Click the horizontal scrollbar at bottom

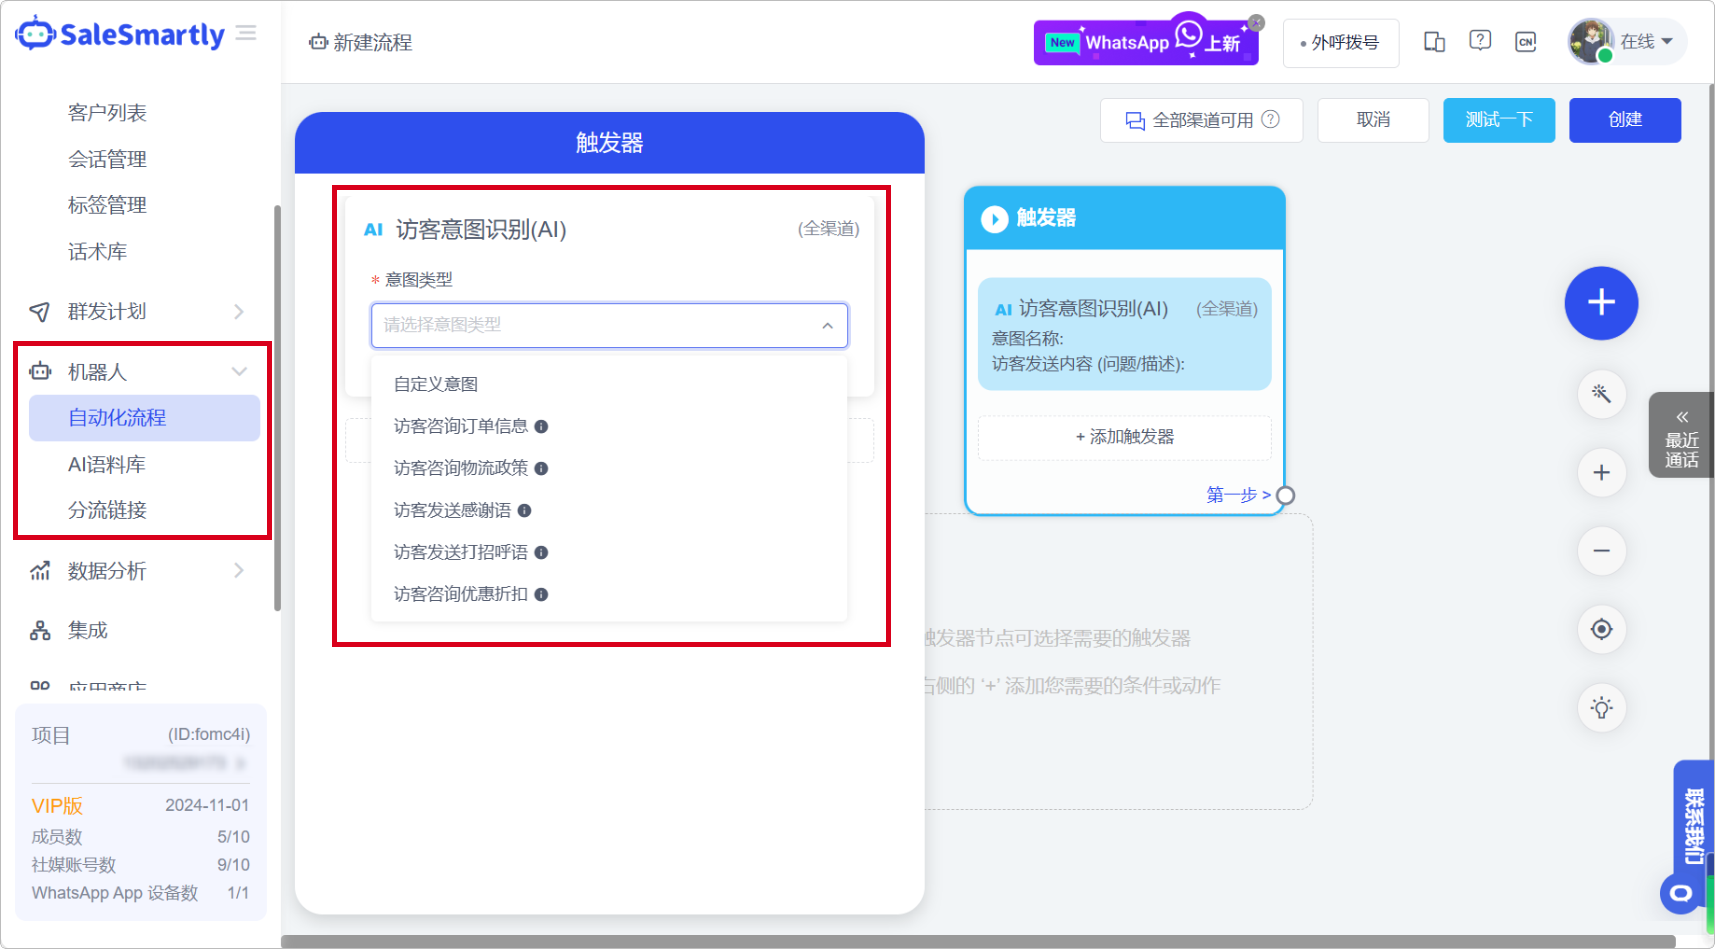tap(977, 941)
